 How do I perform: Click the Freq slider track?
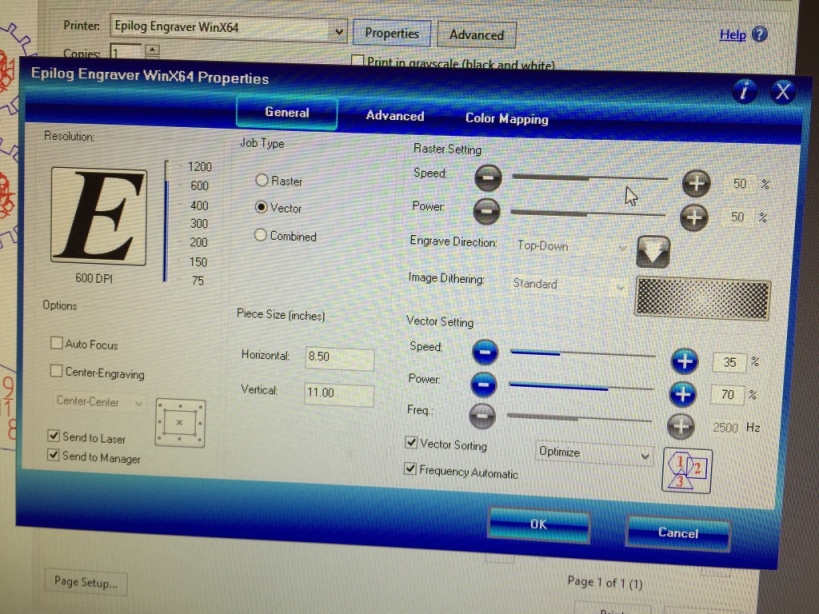coord(579,418)
